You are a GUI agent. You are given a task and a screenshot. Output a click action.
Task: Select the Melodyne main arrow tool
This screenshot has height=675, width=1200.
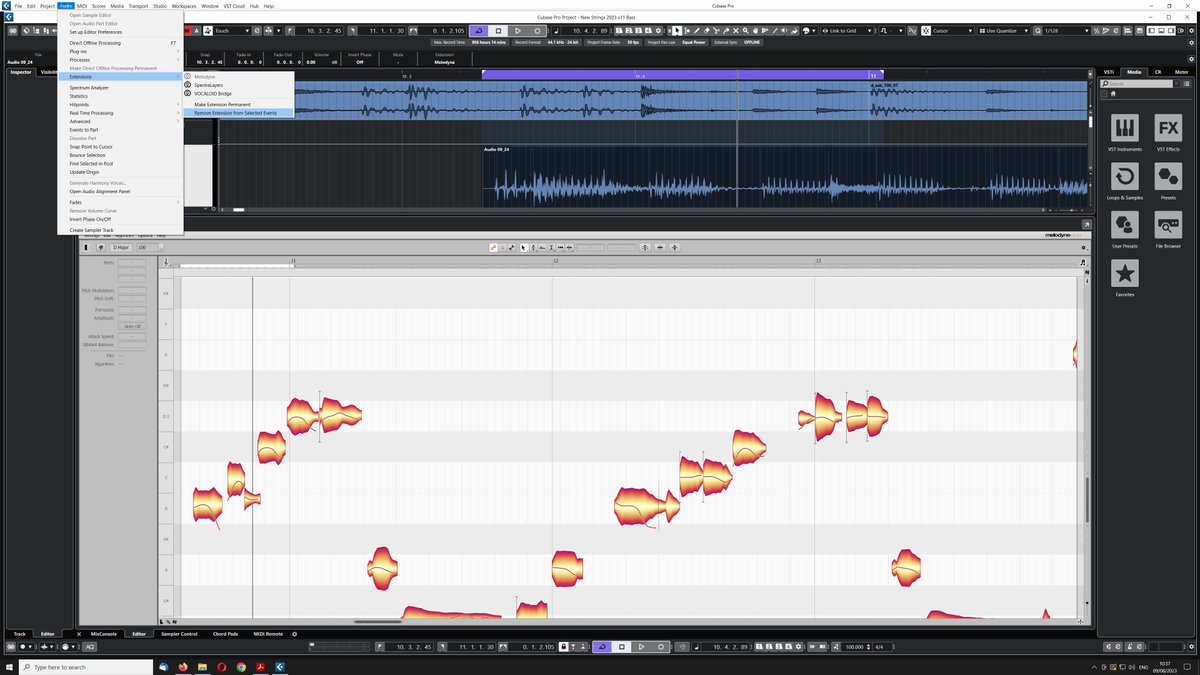click(x=524, y=247)
